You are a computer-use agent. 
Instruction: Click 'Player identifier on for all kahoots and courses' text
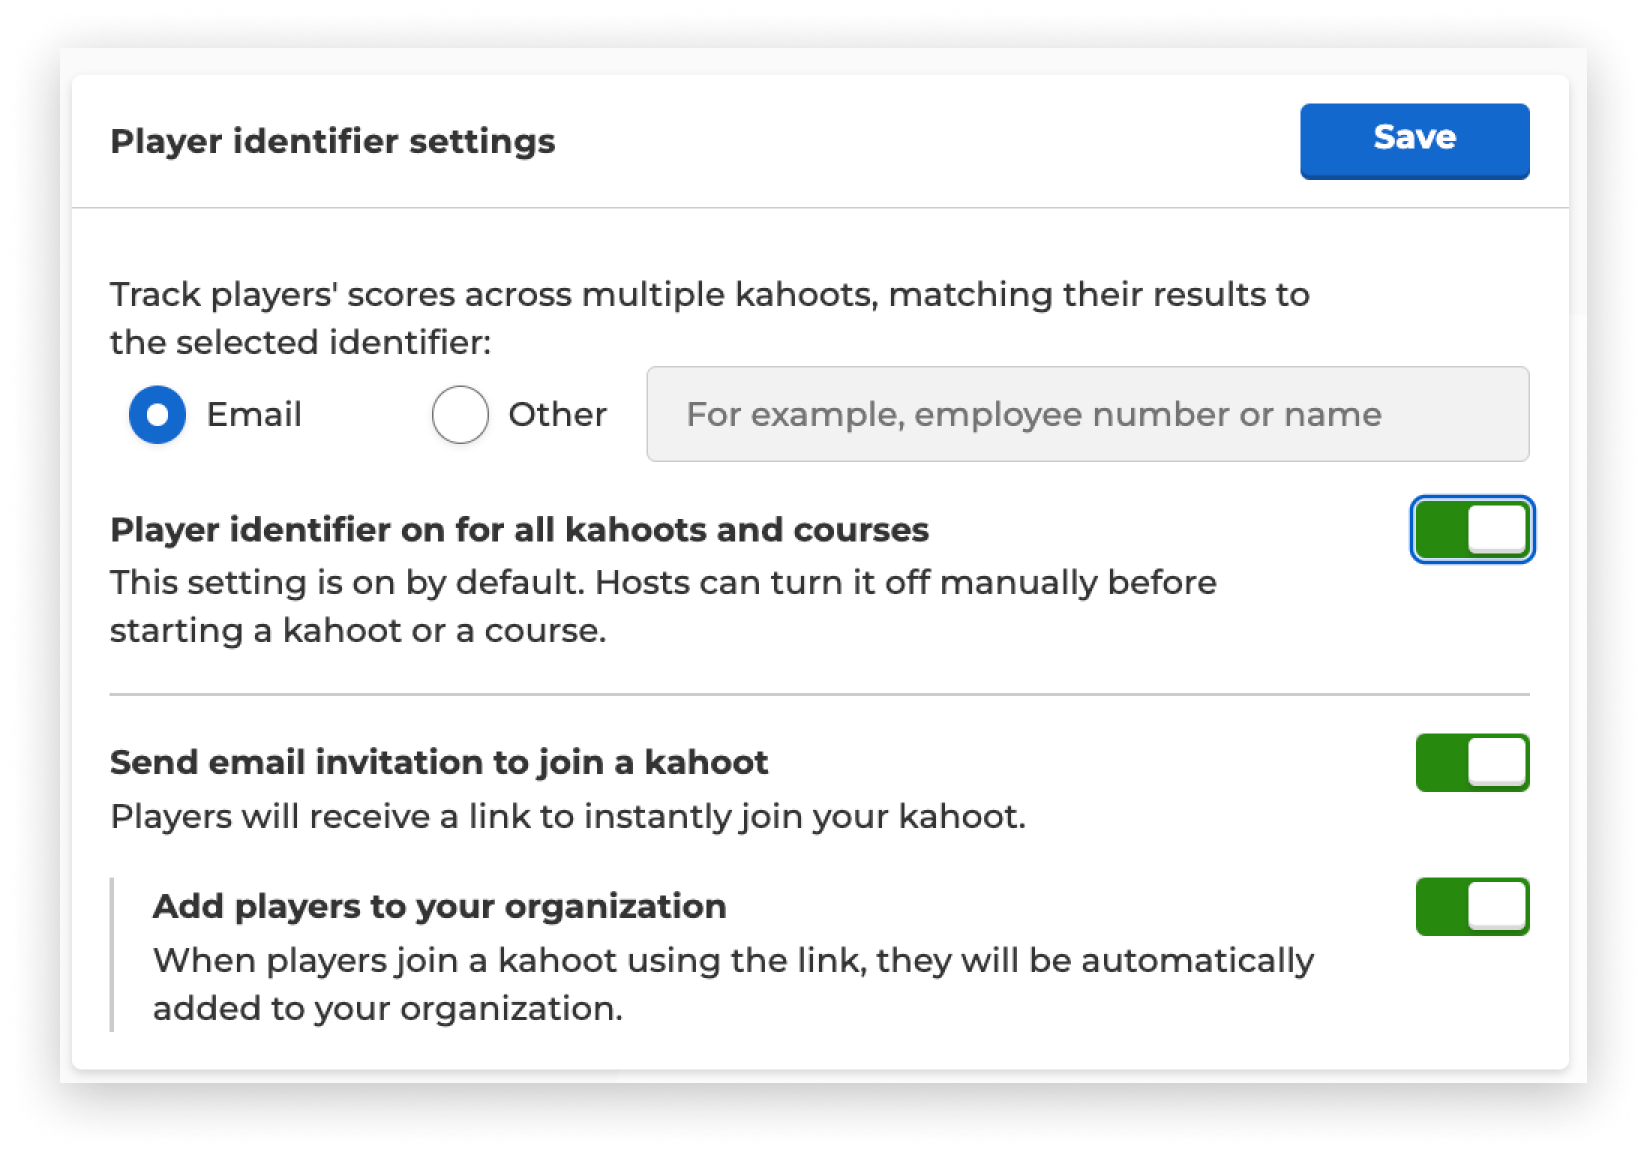click(x=519, y=529)
